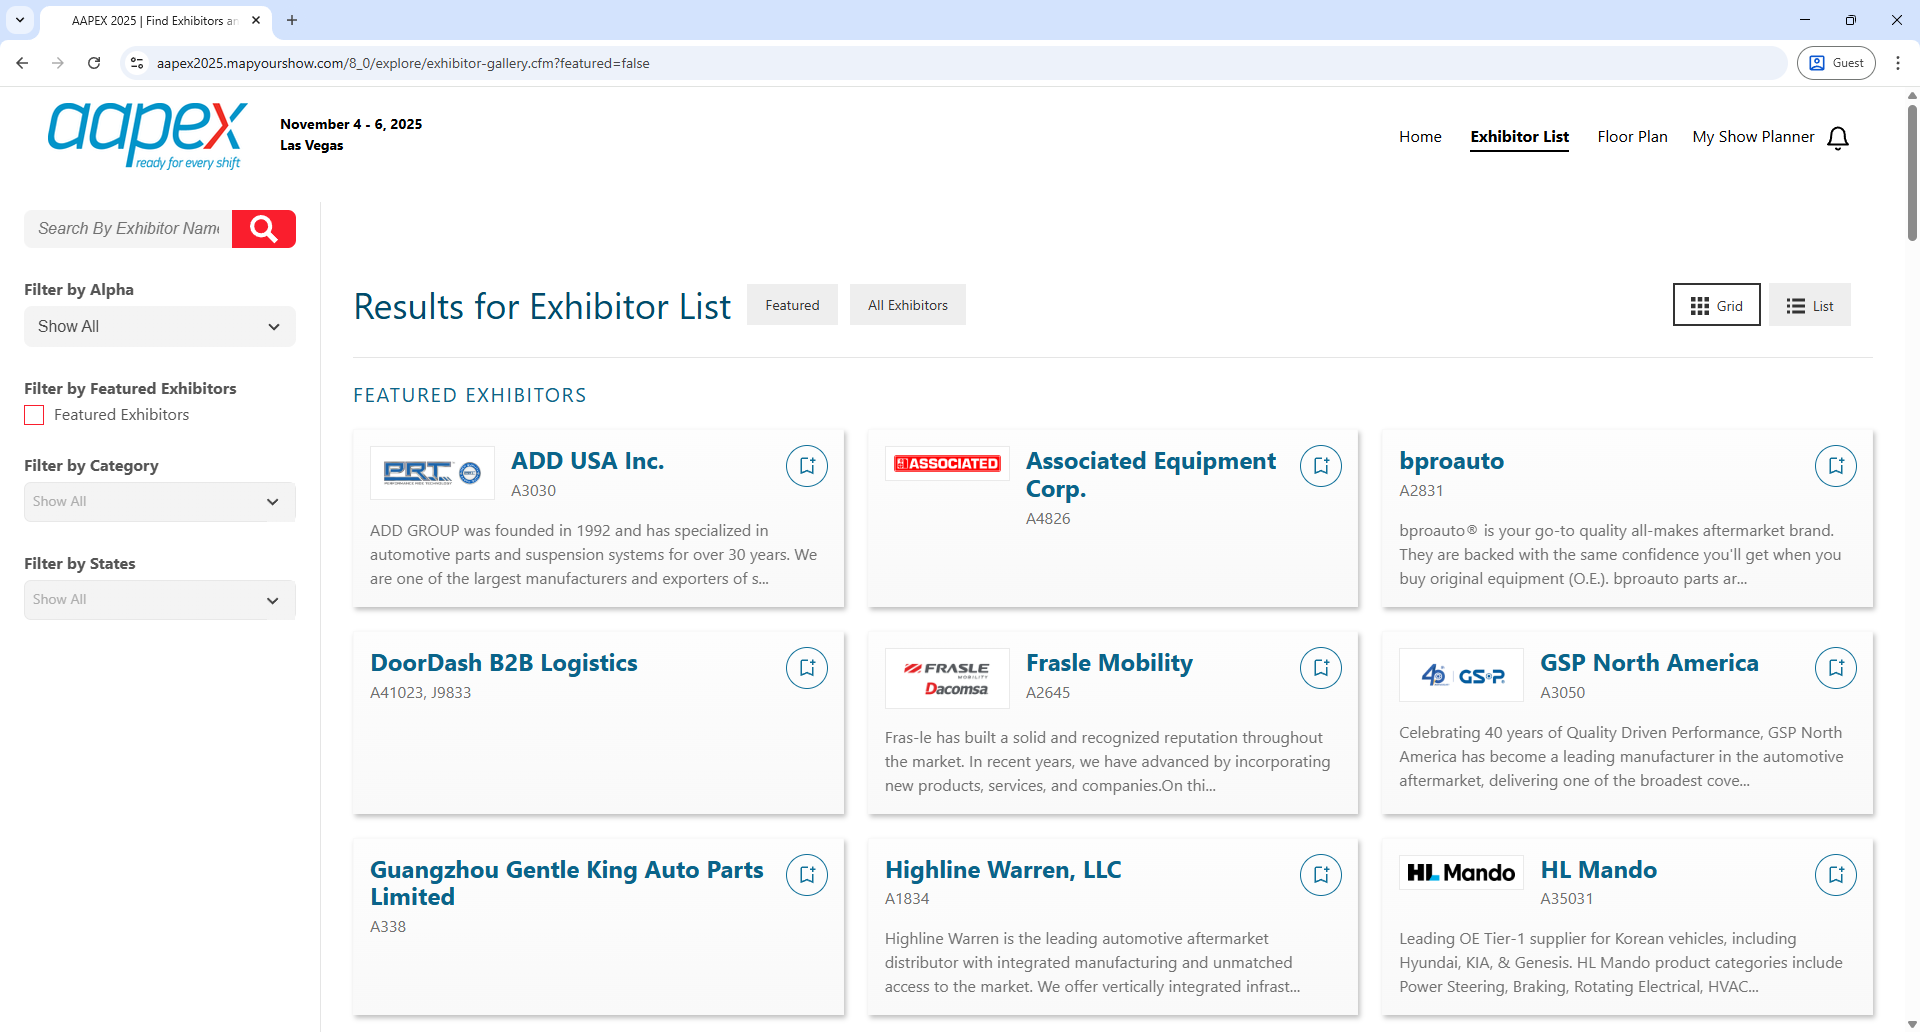This screenshot has width=1920, height=1032.
Task: Open Highline Warren, LLC exhibitor page
Action: pos(1002,869)
